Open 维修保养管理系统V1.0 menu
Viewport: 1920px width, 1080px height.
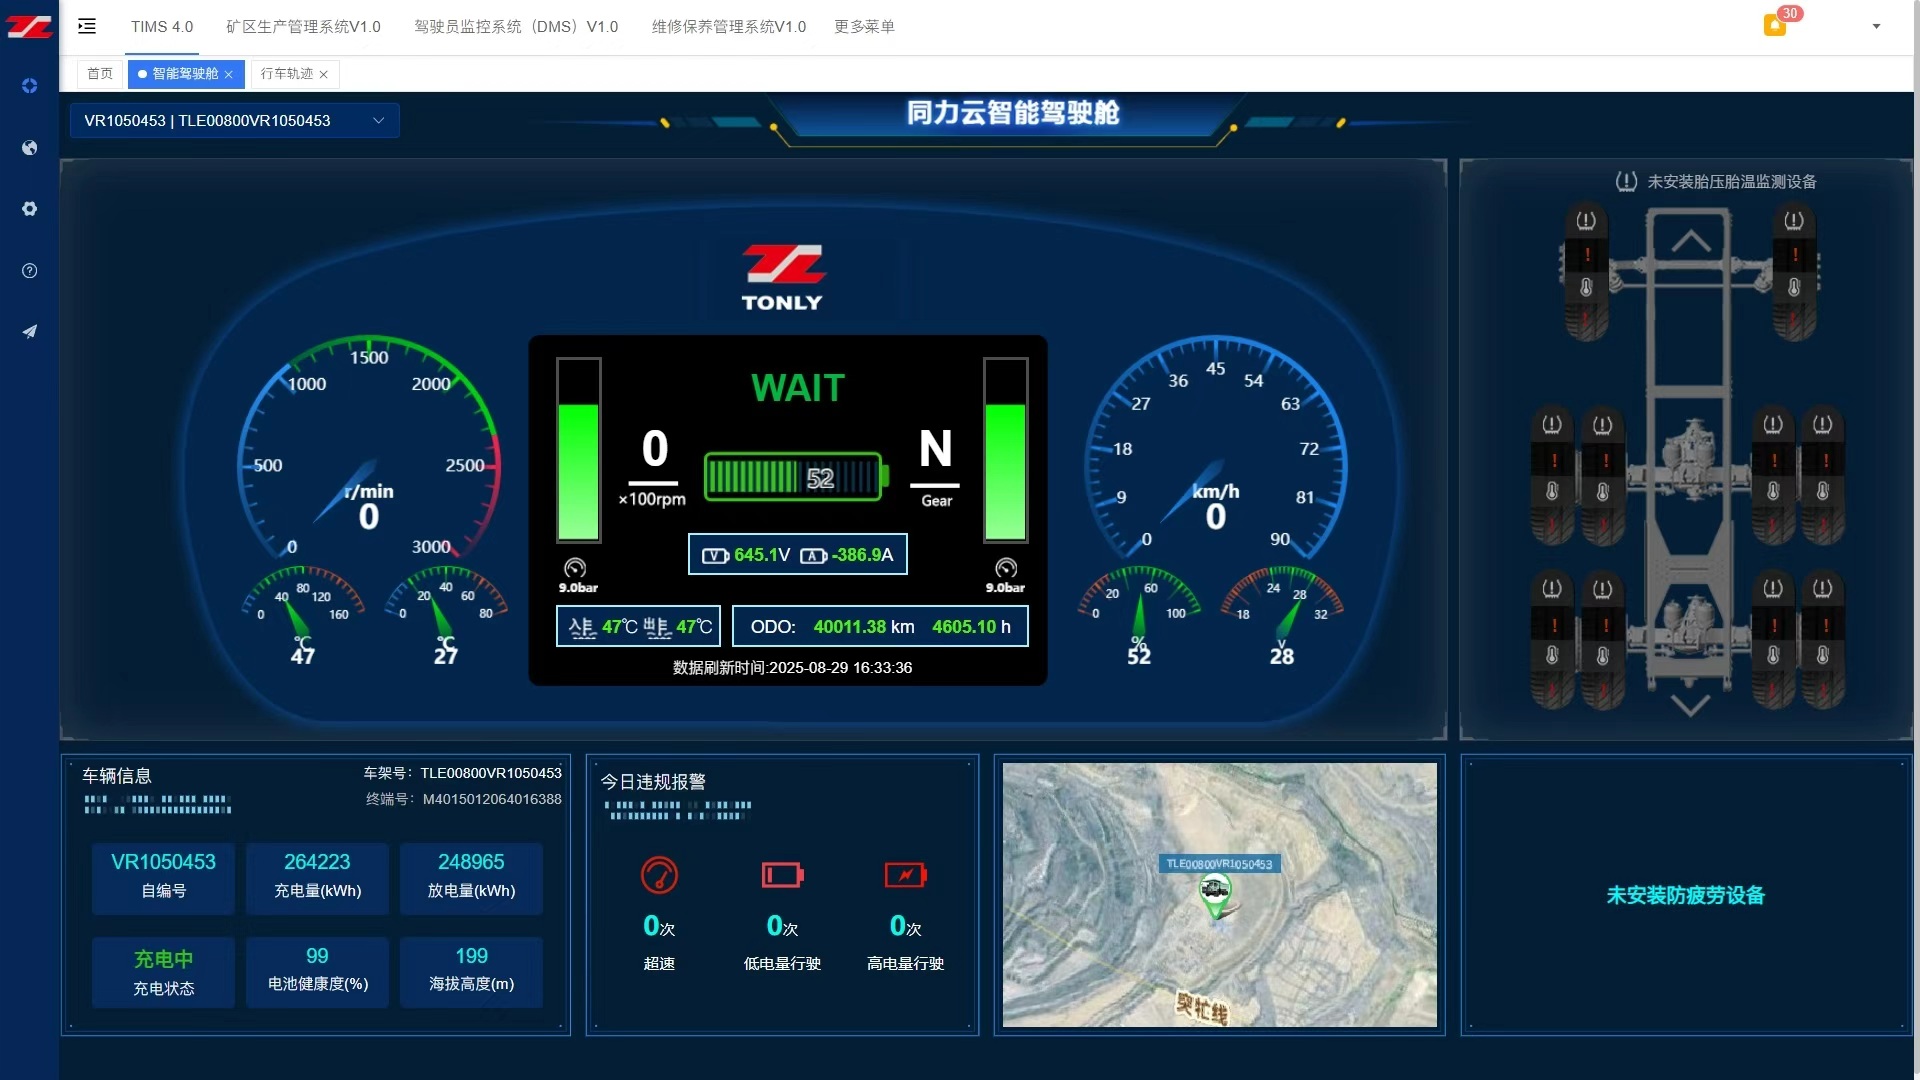(x=728, y=27)
